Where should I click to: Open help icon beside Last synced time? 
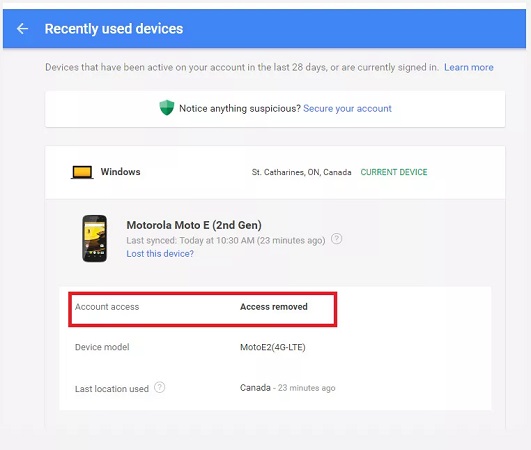(x=336, y=239)
